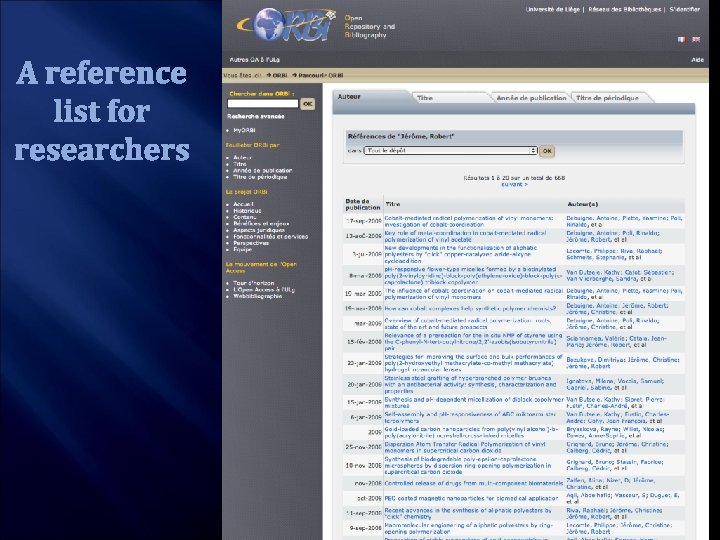This screenshot has width=720, height=540.
Task: Open the Equipe sidebar link
Action: pos(242,249)
